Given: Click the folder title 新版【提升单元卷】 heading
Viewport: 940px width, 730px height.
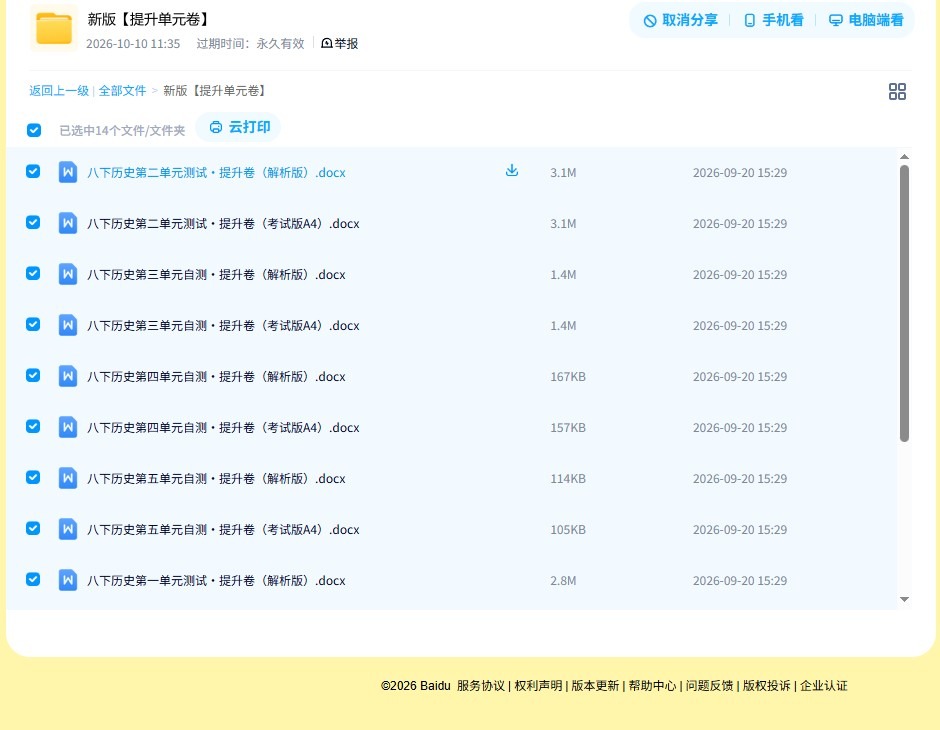Looking at the screenshot, I should 150,19.
